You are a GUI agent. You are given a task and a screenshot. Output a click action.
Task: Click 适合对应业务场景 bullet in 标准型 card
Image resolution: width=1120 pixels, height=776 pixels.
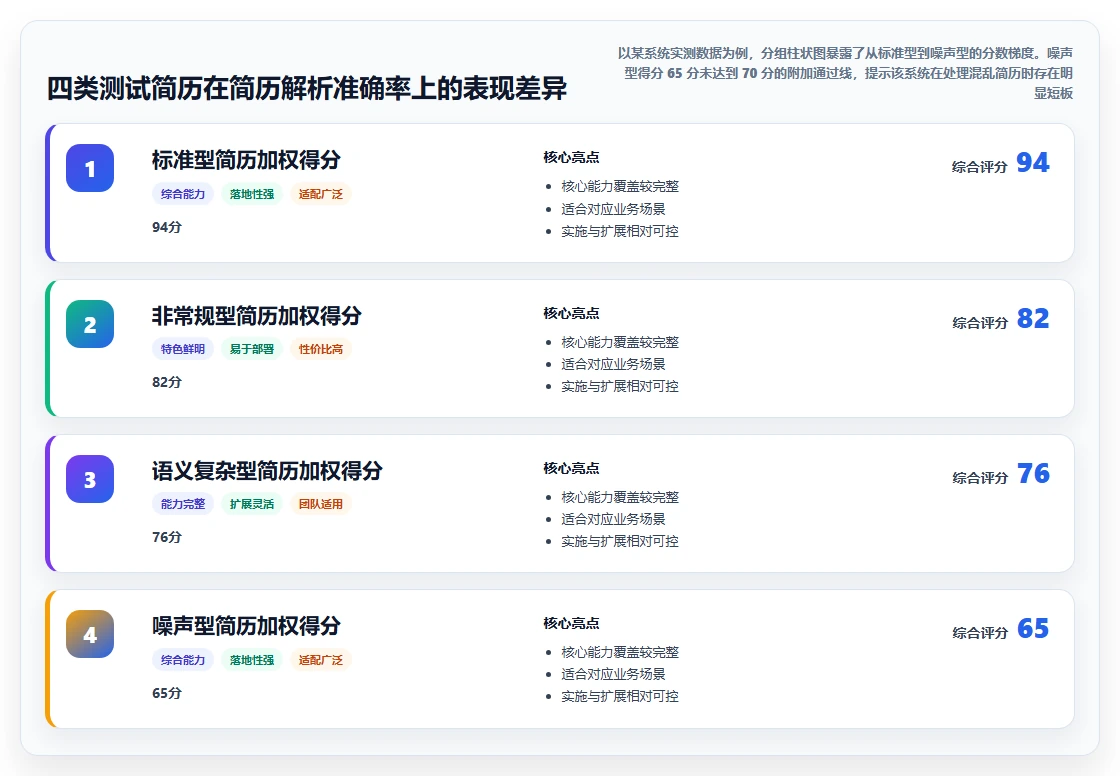click(614, 209)
